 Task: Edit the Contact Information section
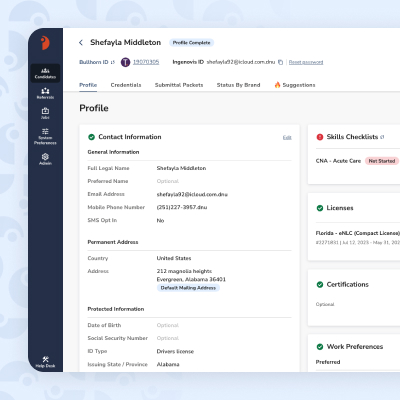287,137
